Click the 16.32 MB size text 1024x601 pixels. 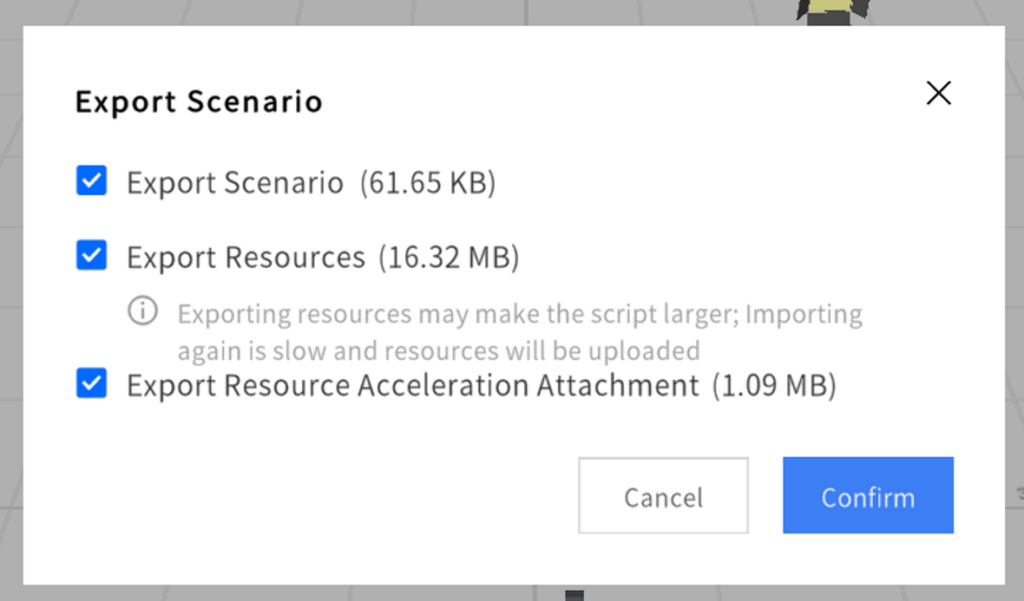449,258
